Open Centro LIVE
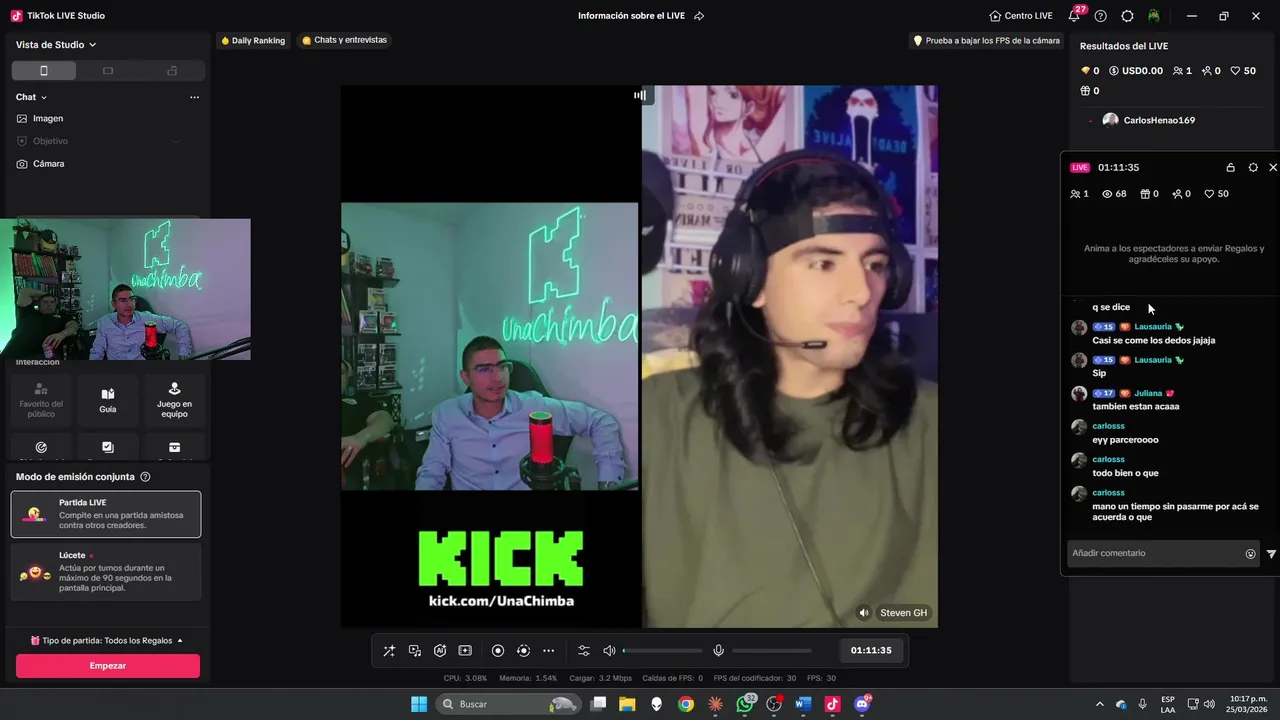This screenshot has height=720, width=1280. 1021,16
